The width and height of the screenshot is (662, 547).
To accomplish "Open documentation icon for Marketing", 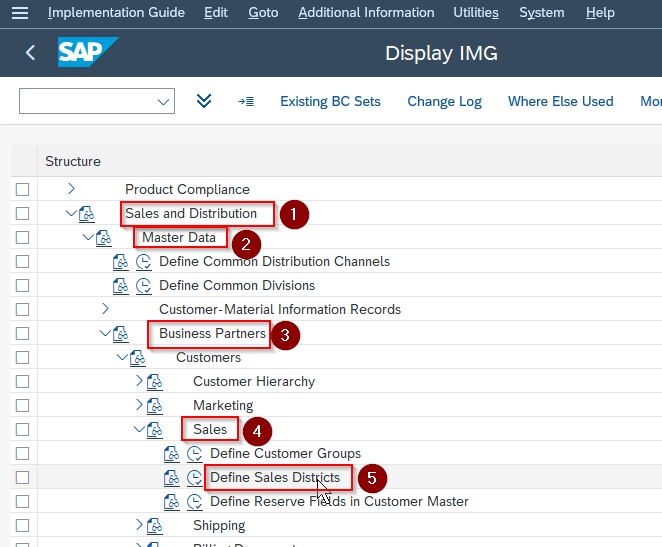I will point(155,406).
